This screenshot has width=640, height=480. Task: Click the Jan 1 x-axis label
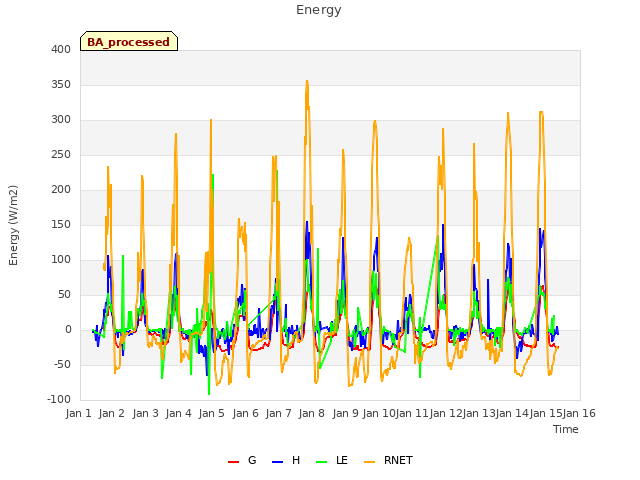pyautogui.click(x=78, y=413)
